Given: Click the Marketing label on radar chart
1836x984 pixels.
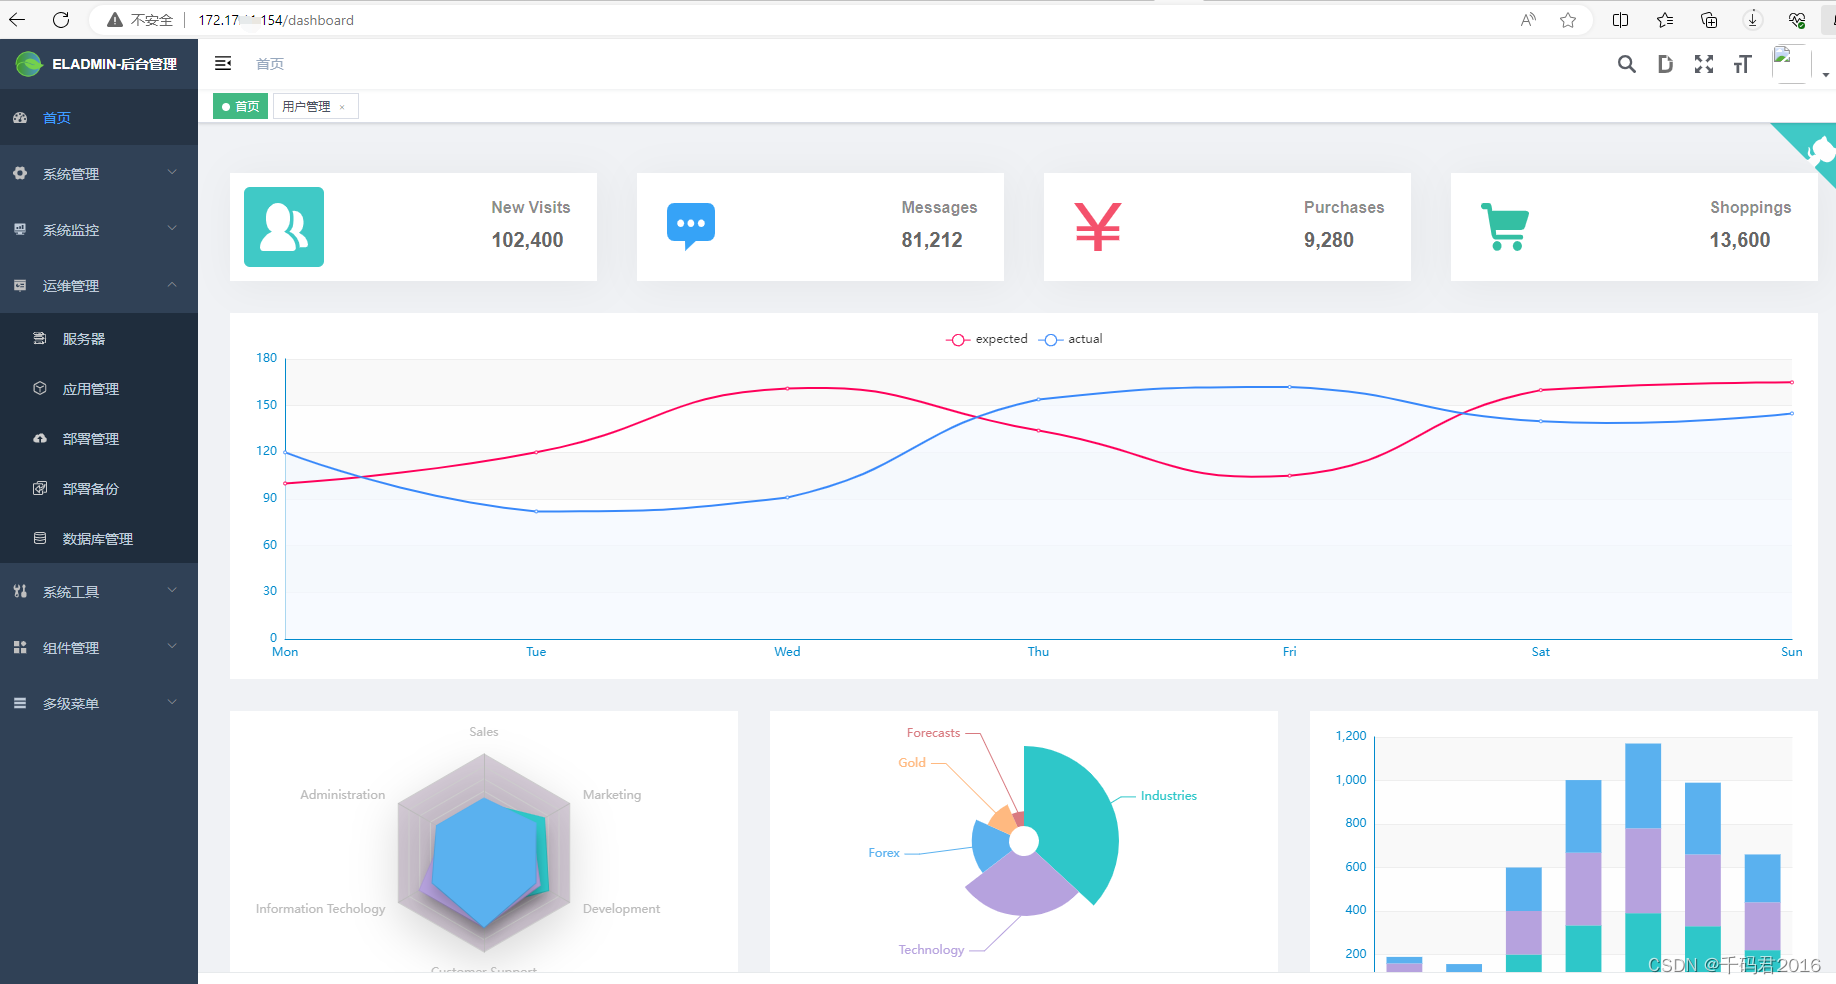Looking at the screenshot, I should click(612, 795).
